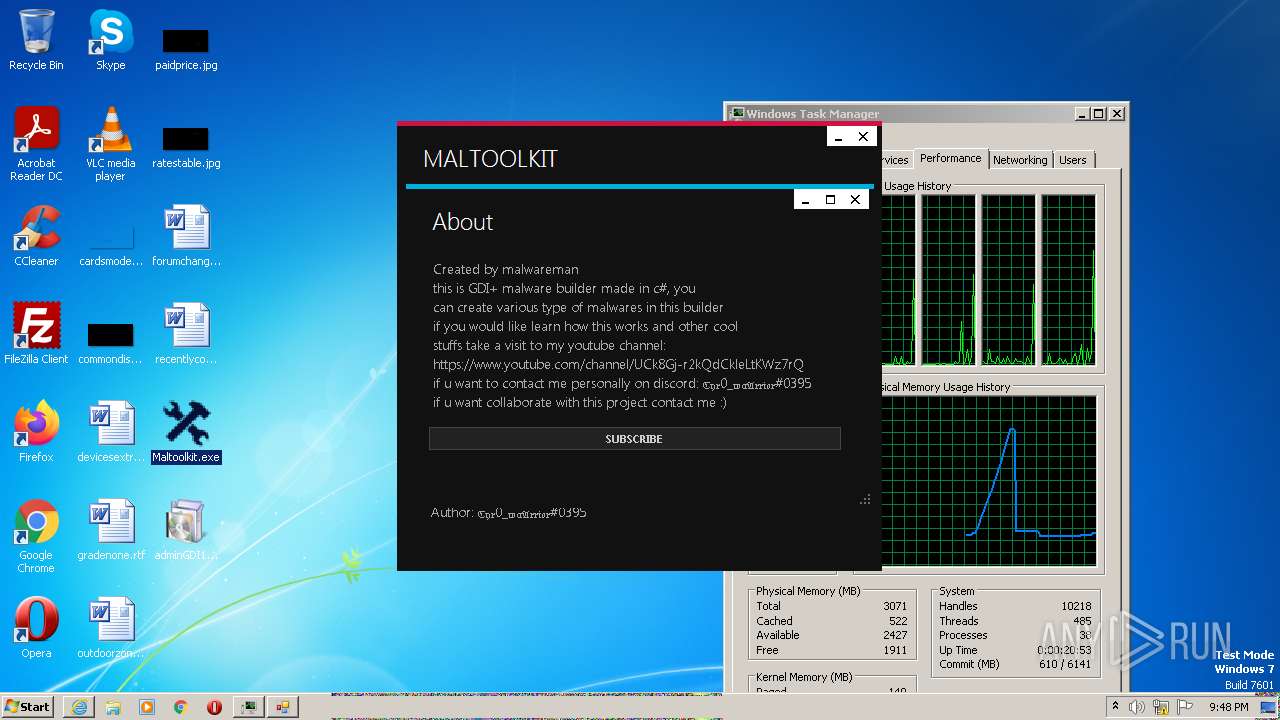Open the Recycle Bin desktop icon
1280x720 pixels.
[36, 40]
